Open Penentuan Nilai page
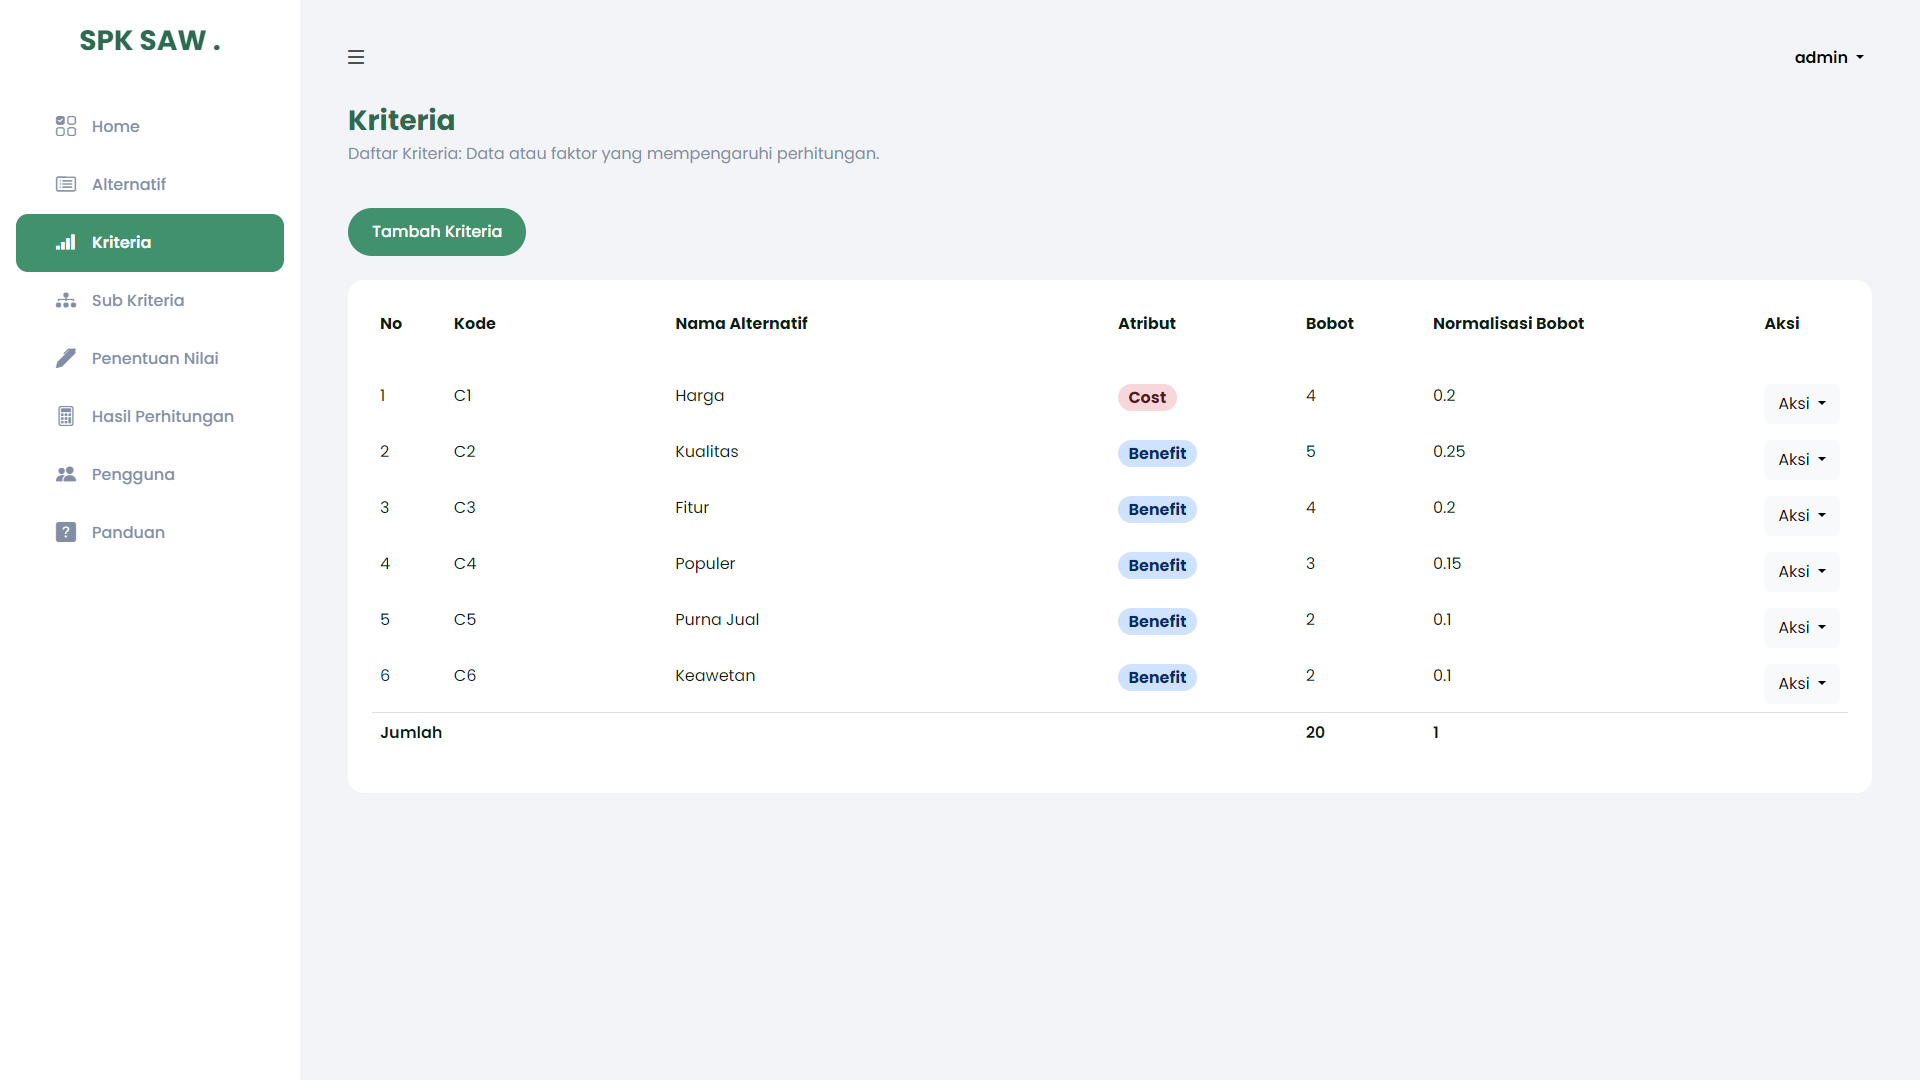Image resolution: width=1920 pixels, height=1080 pixels. tap(150, 358)
